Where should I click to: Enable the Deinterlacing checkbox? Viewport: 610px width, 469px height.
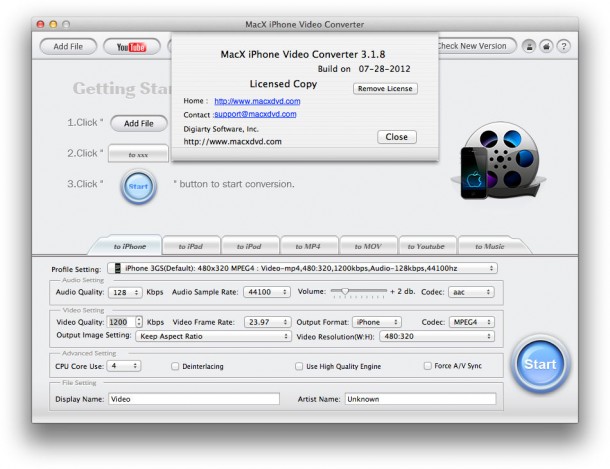coord(175,367)
